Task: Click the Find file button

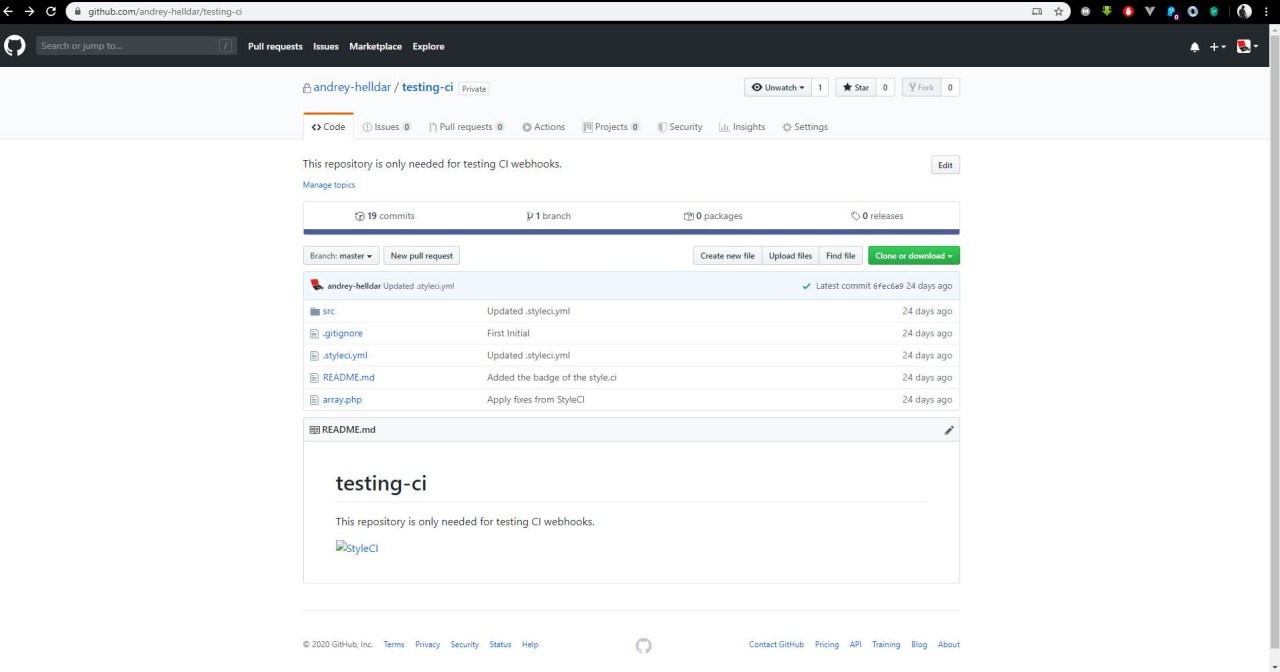Action: tap(841, 256)
